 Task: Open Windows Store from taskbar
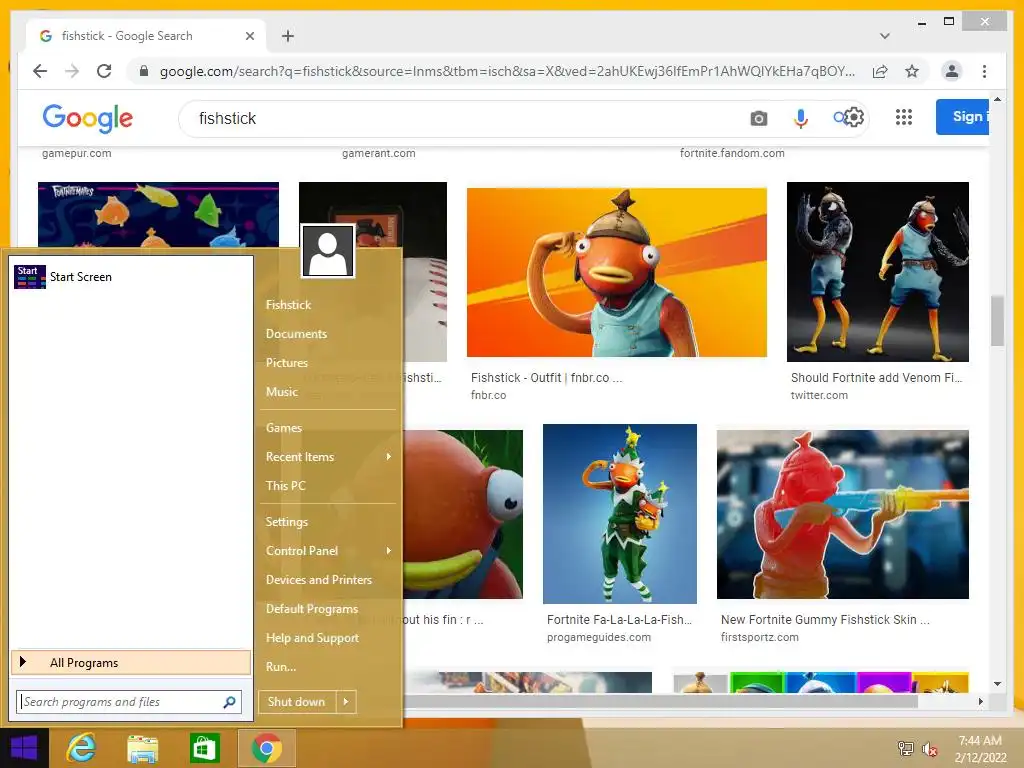pyautogui.click(x=204, y=748)
